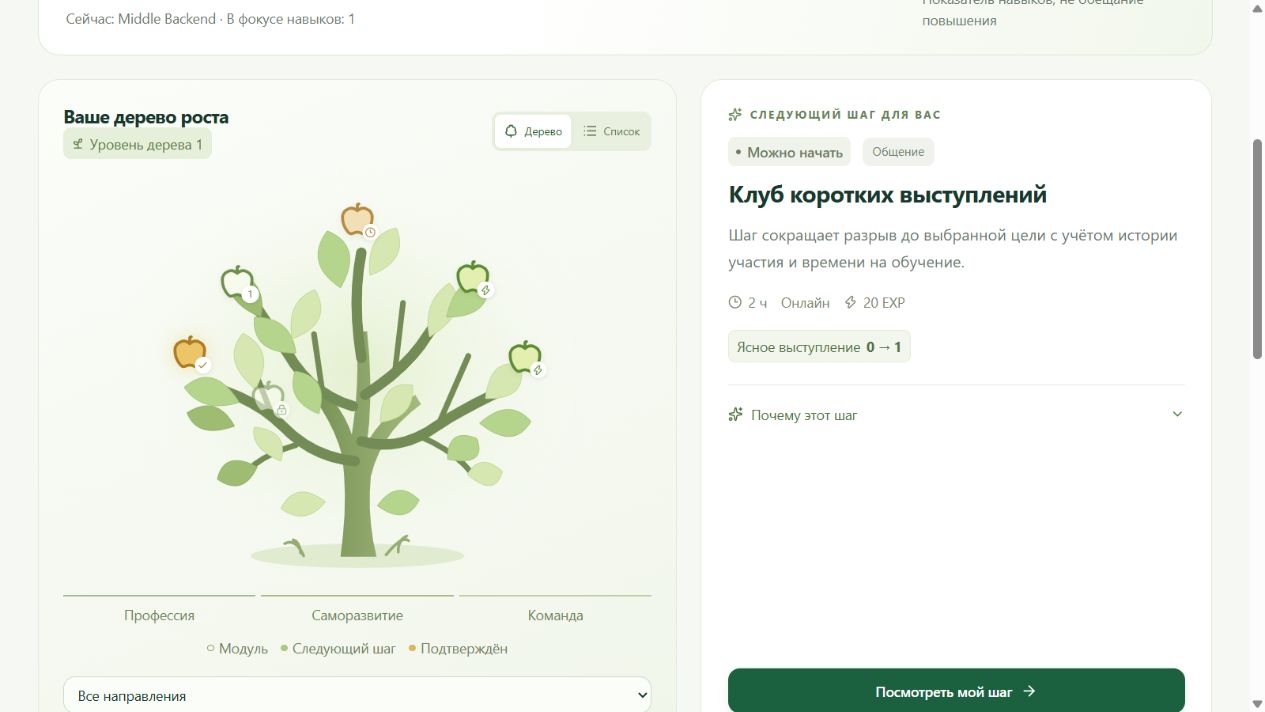Click the clock icon next to 2 ч
This screenshot has width=1265, height=712.
click(x=735, y=302)
